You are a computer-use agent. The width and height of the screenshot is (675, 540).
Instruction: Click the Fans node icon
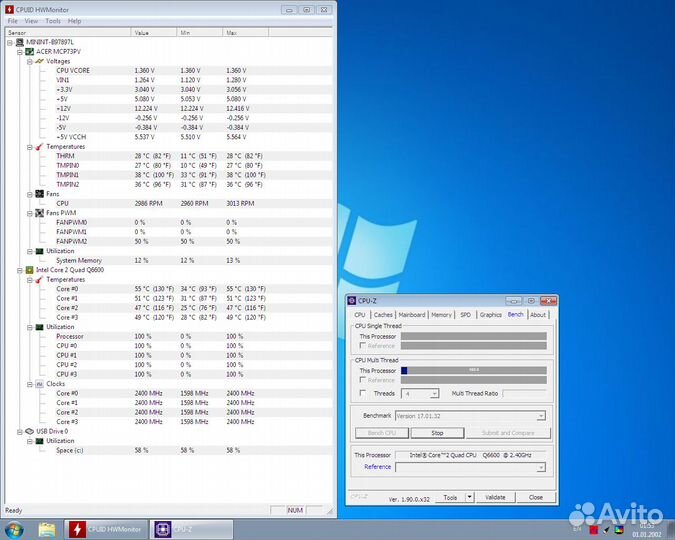click(40, 194)
